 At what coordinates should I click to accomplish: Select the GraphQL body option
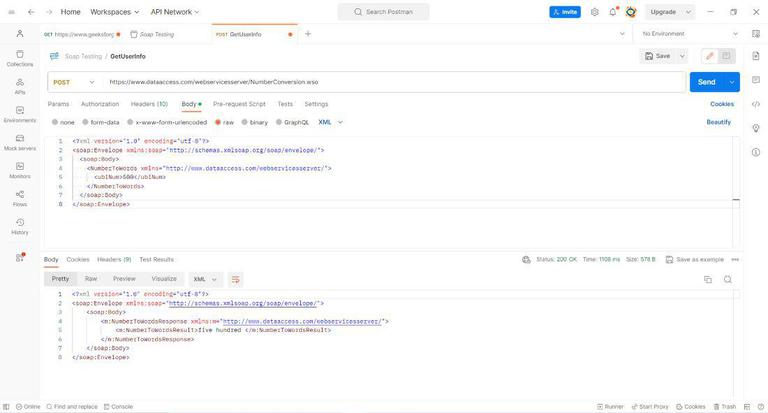(292, 122)
